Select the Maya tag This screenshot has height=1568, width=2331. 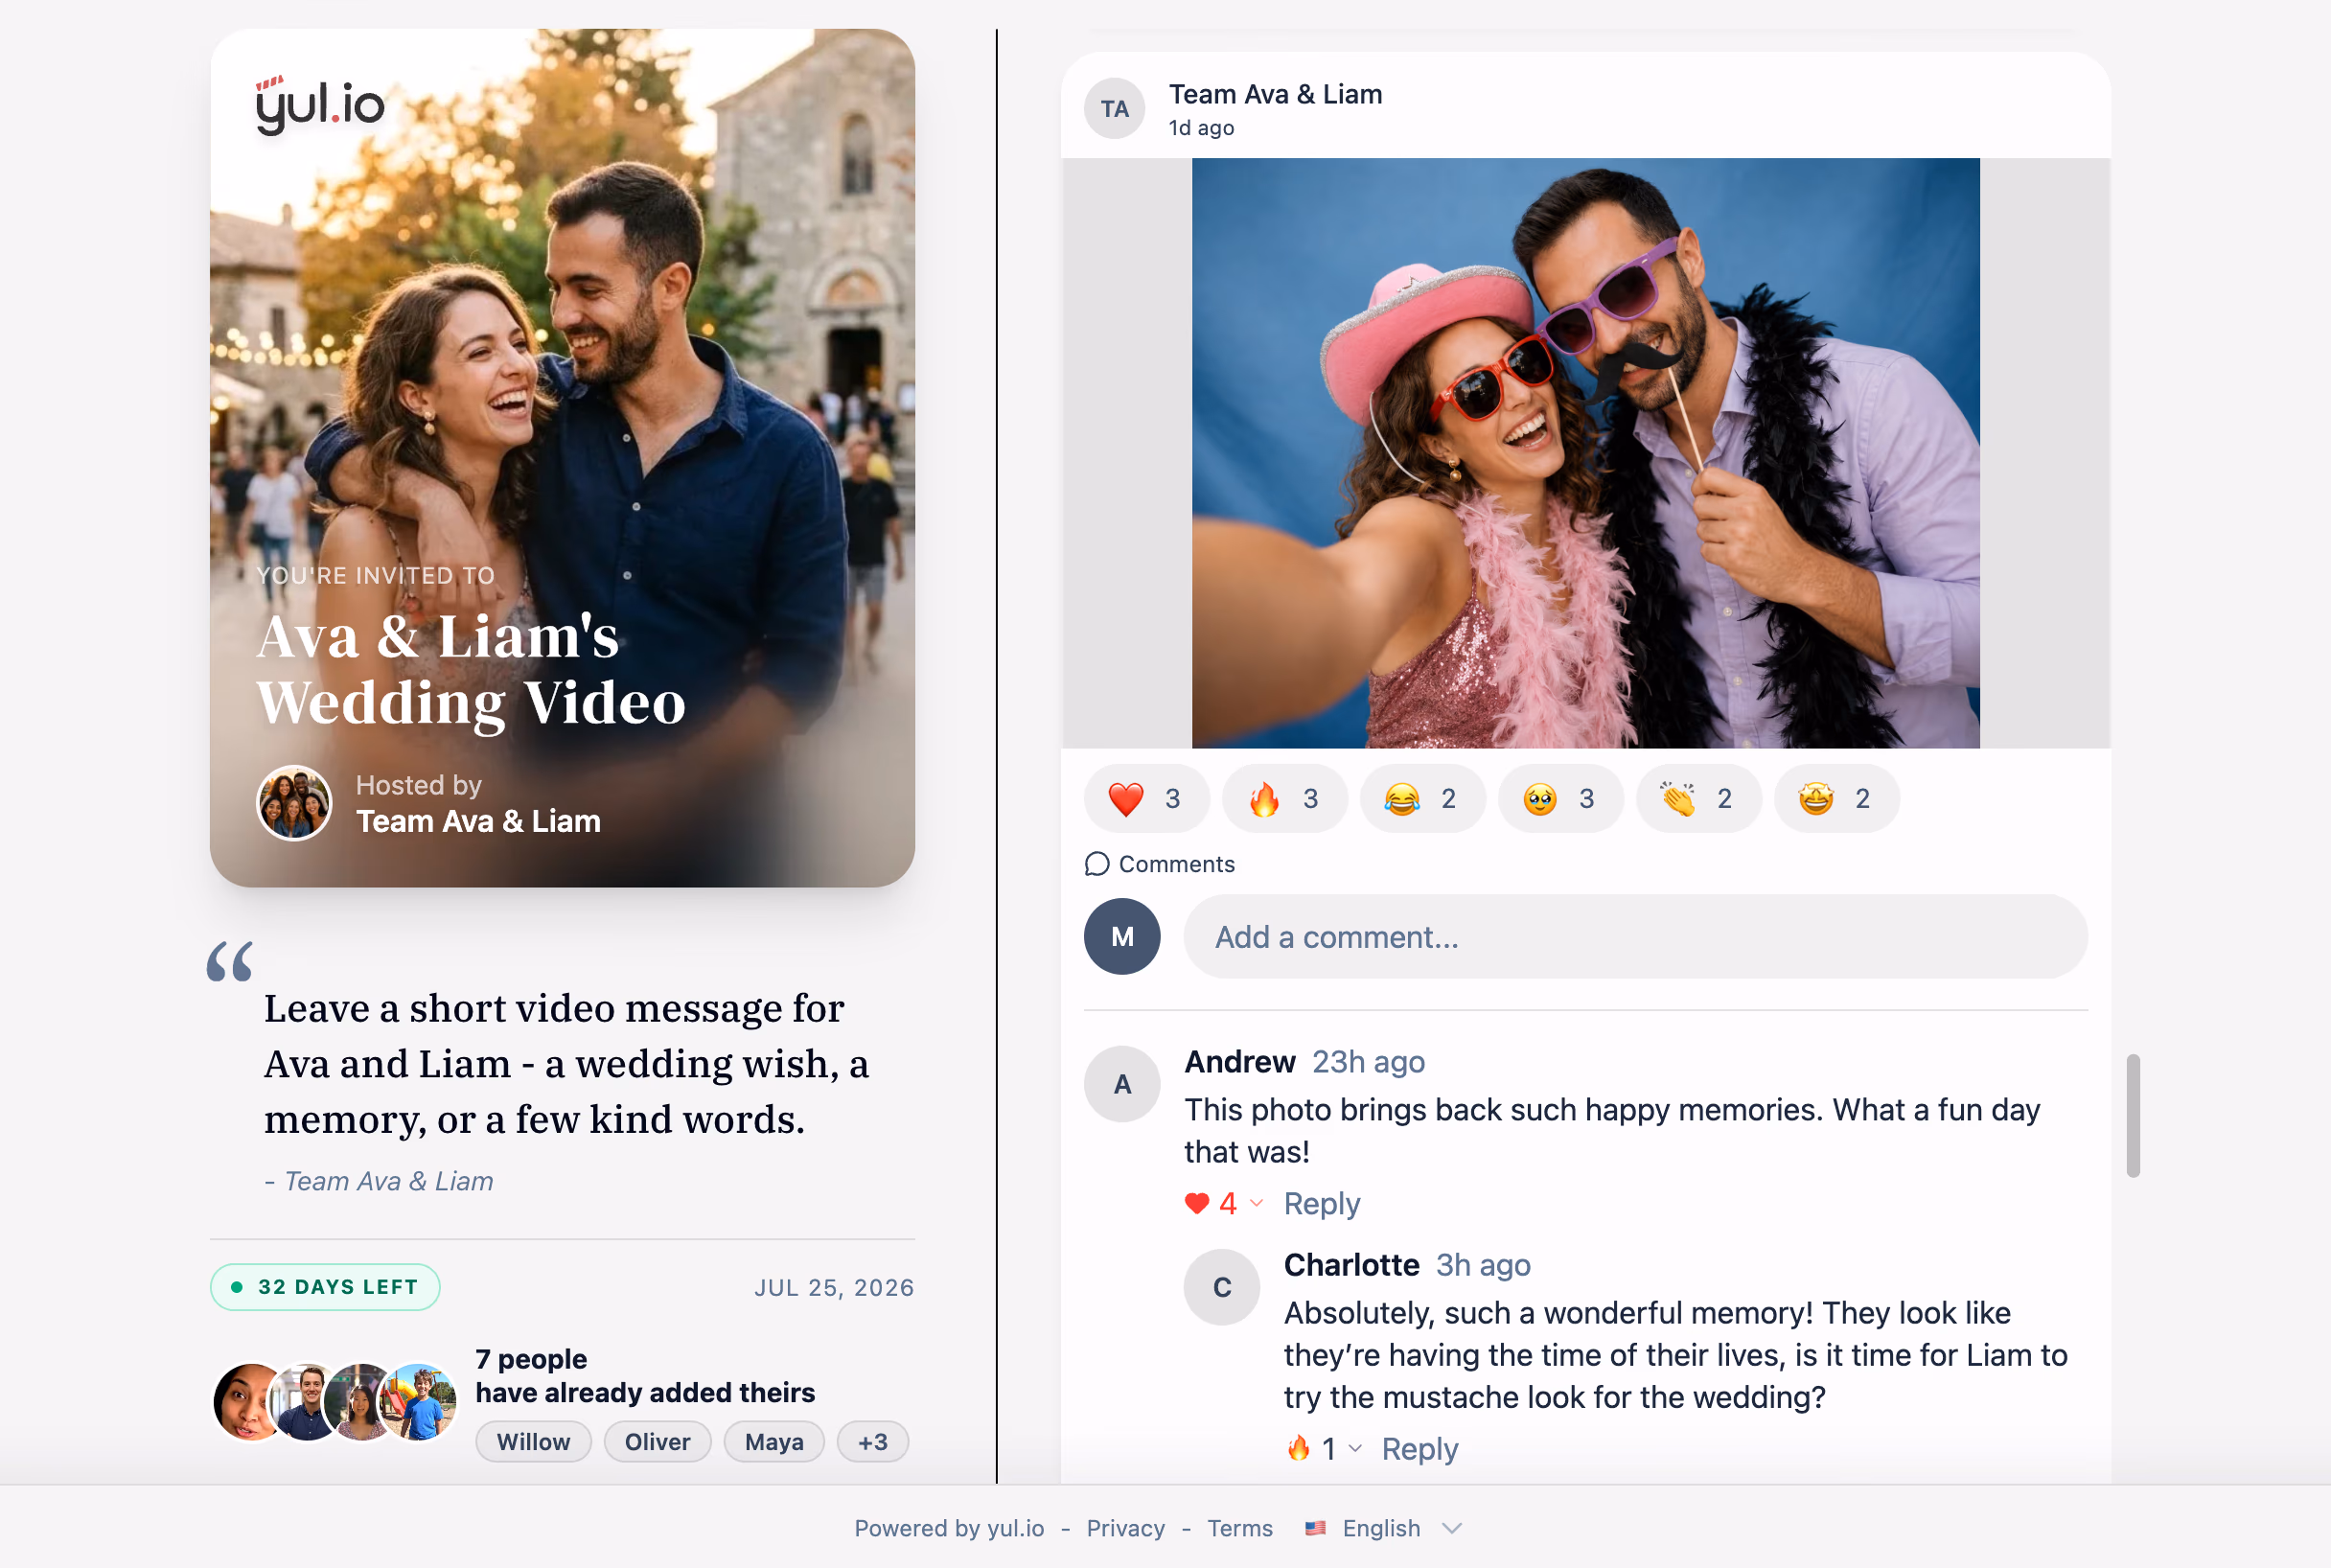774,1442
